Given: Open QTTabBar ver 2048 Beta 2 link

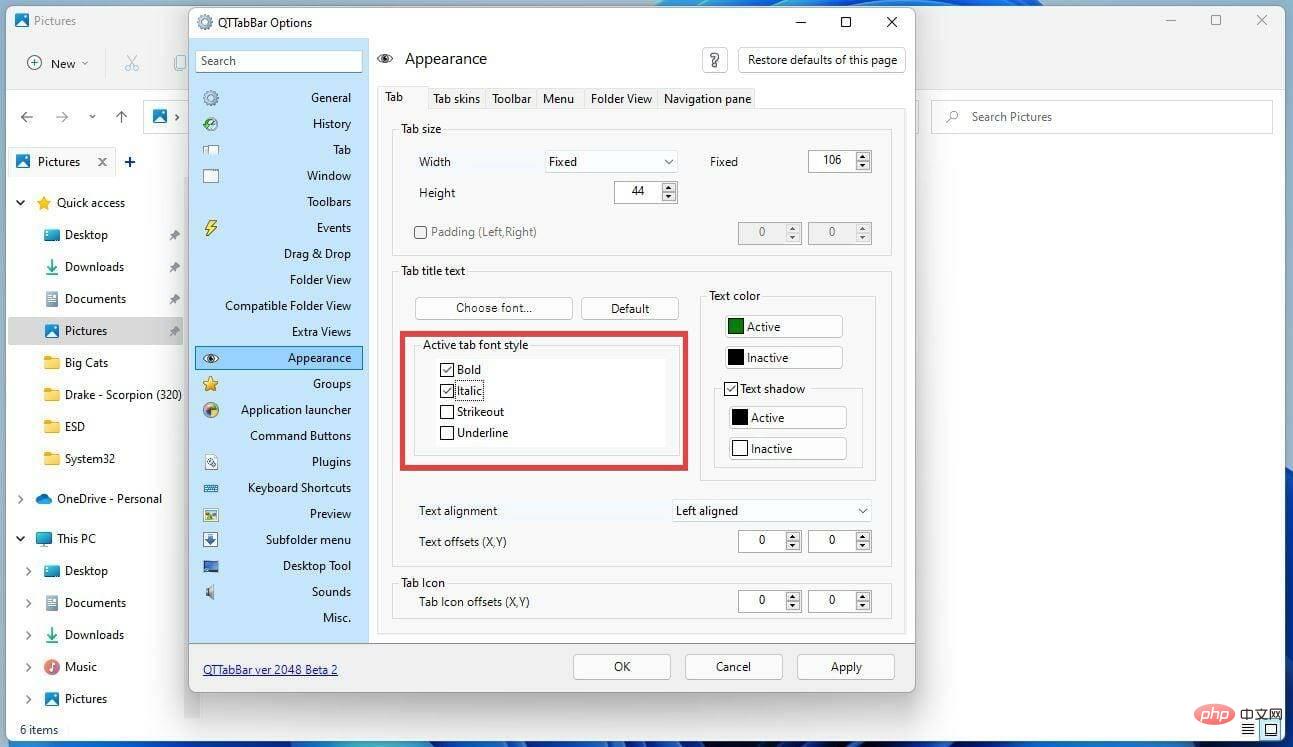Looking at the screenshot, I should click(270, 670).
